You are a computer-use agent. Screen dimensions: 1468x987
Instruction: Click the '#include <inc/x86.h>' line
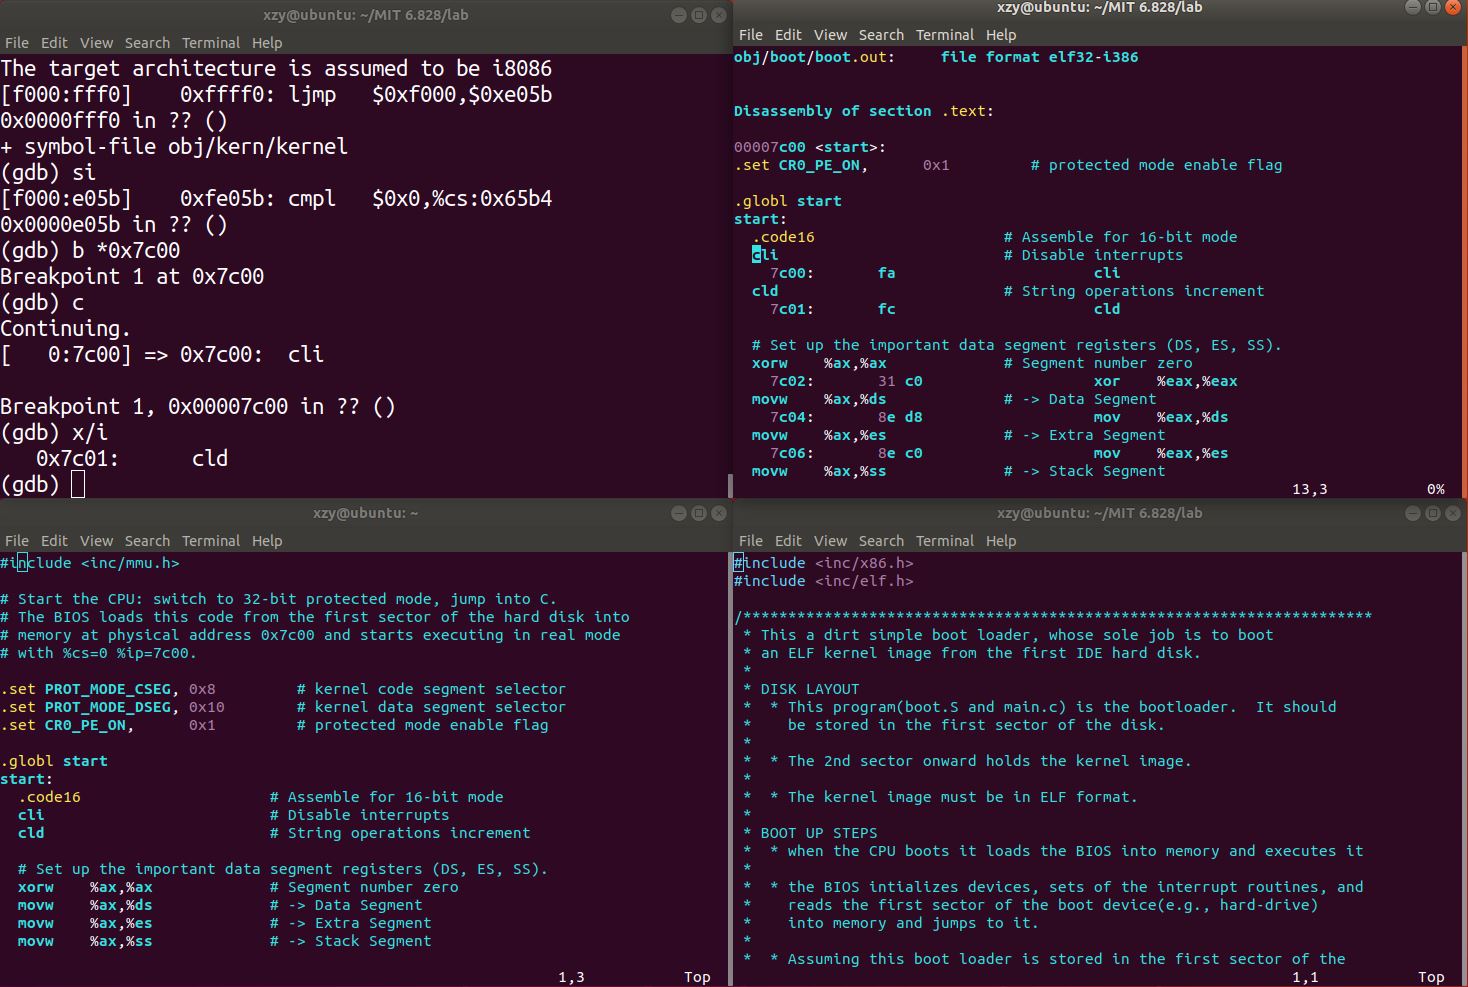coord(824,563)
